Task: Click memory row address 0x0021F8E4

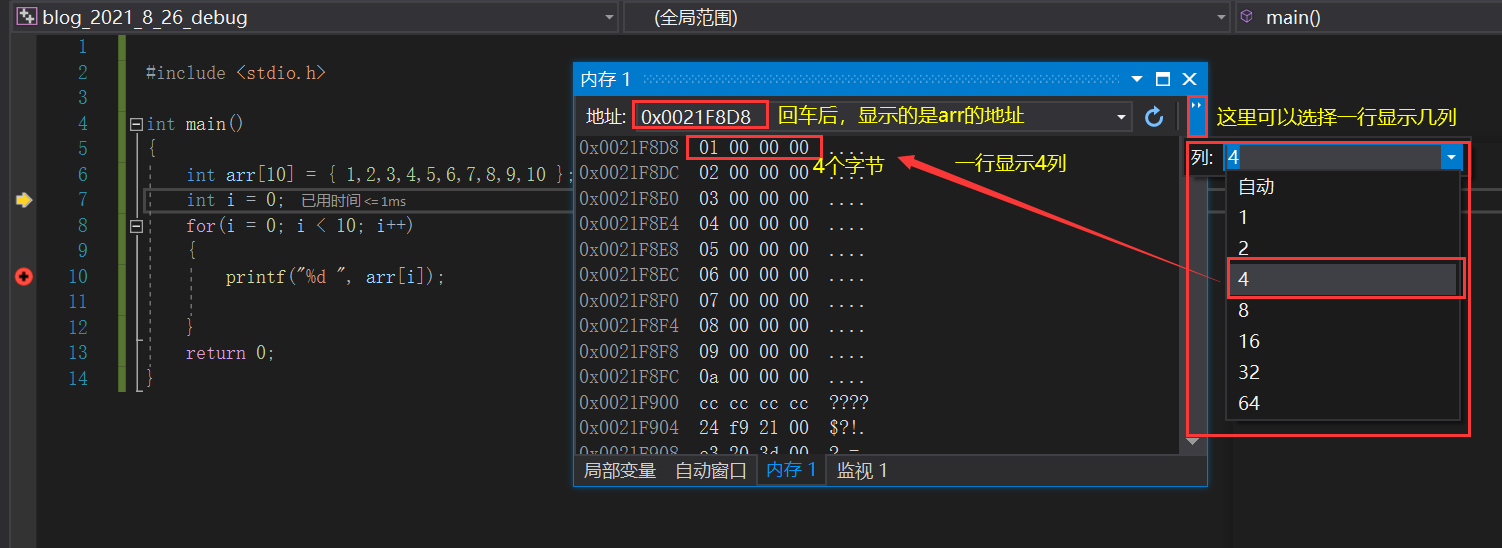Action: (x=629, y=225)
